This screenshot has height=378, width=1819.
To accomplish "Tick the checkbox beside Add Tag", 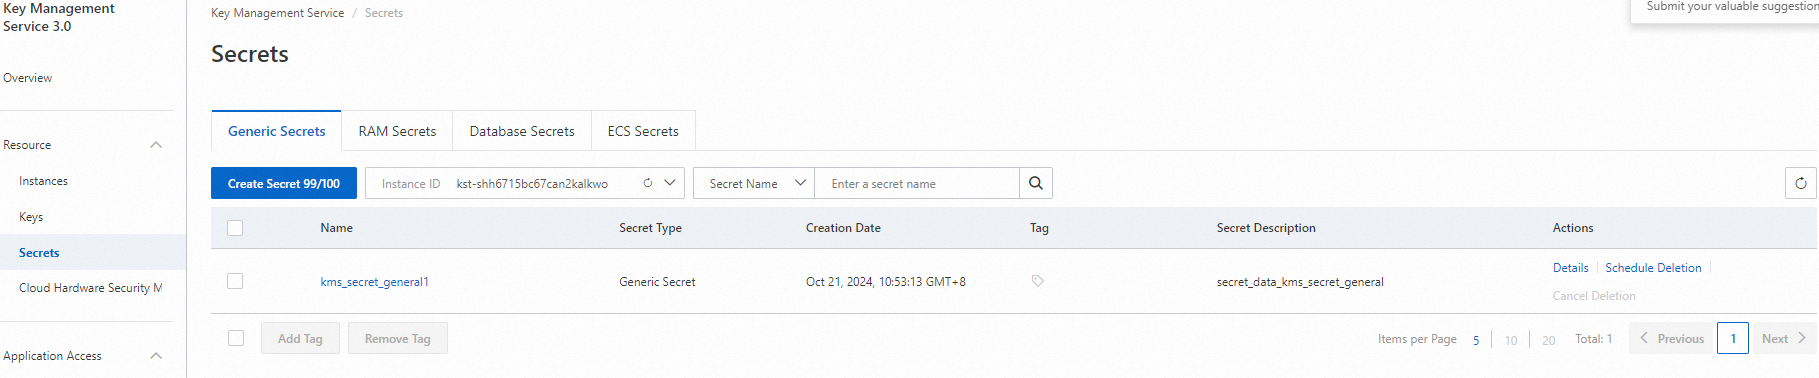I will click(236, 338).
